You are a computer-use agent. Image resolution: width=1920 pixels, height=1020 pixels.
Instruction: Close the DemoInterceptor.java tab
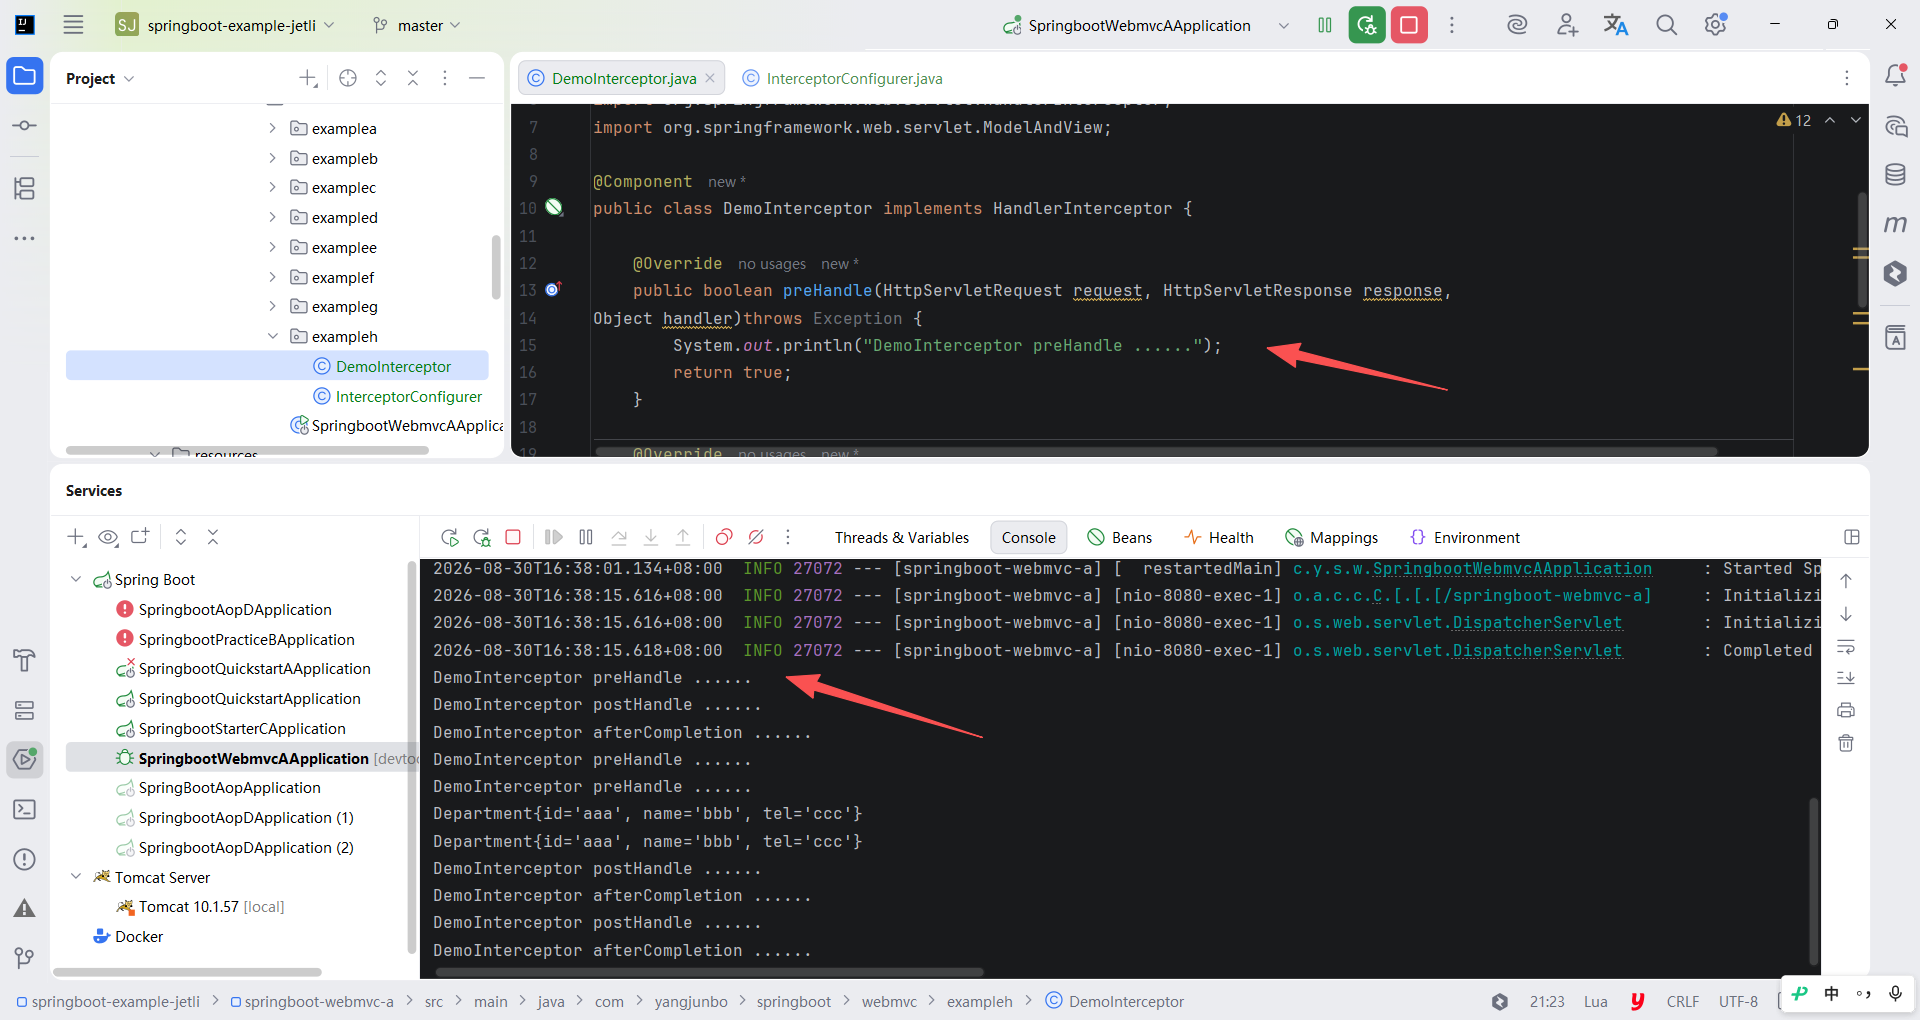click(710, 78)
